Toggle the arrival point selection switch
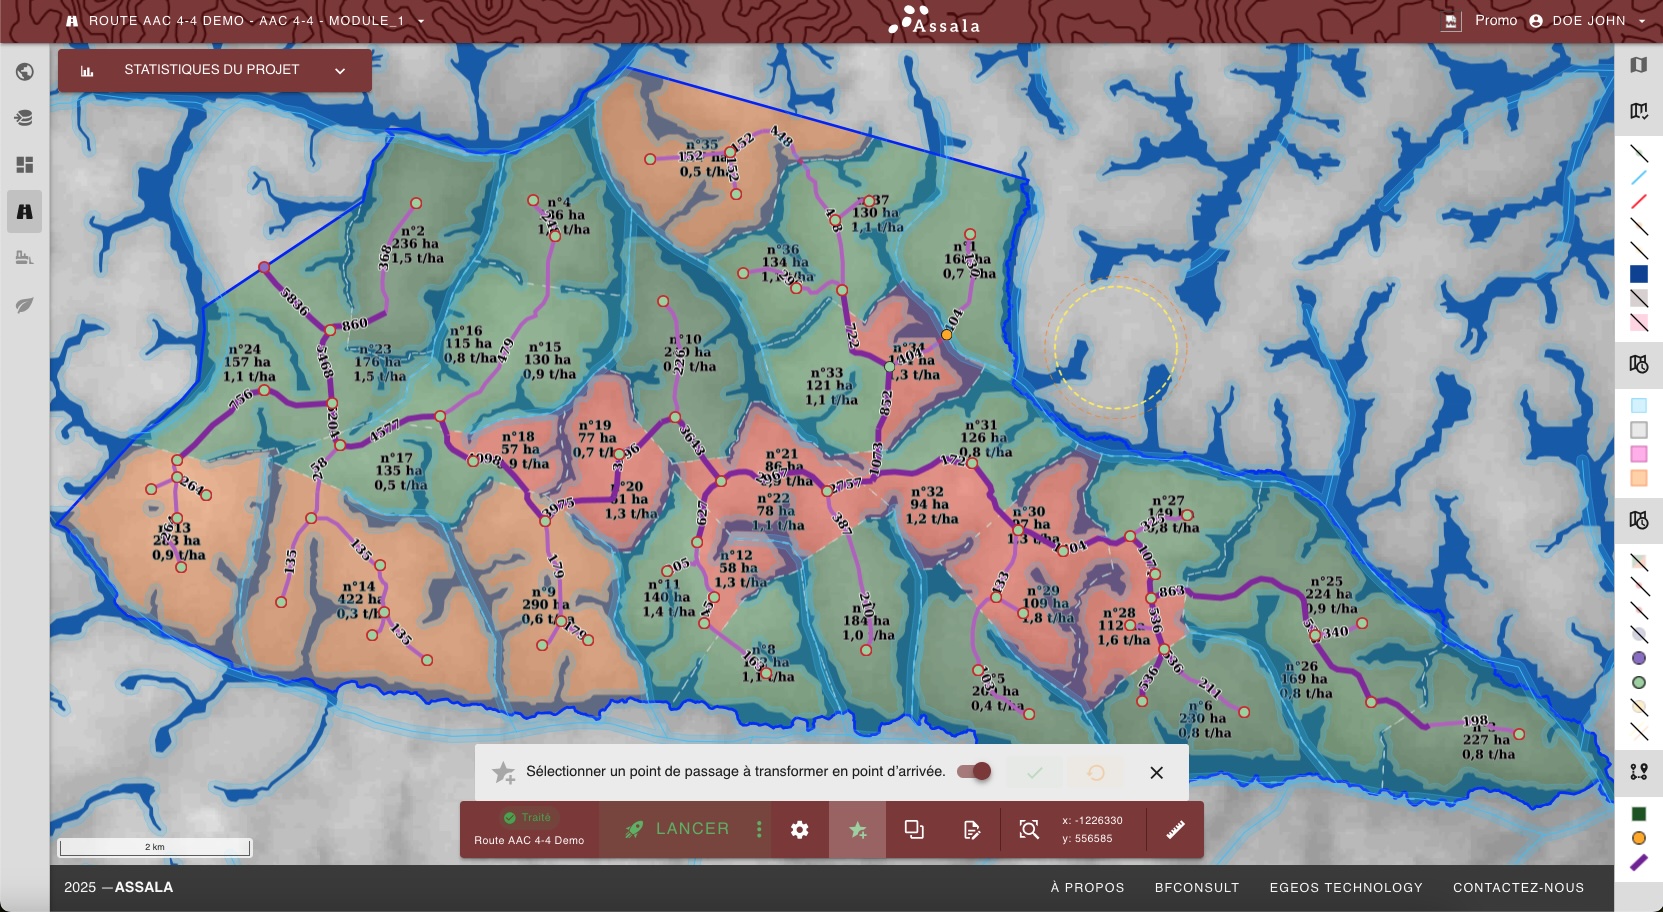Image resolution: width=1663 pixels, height=912 pixels. coord(973,771)
